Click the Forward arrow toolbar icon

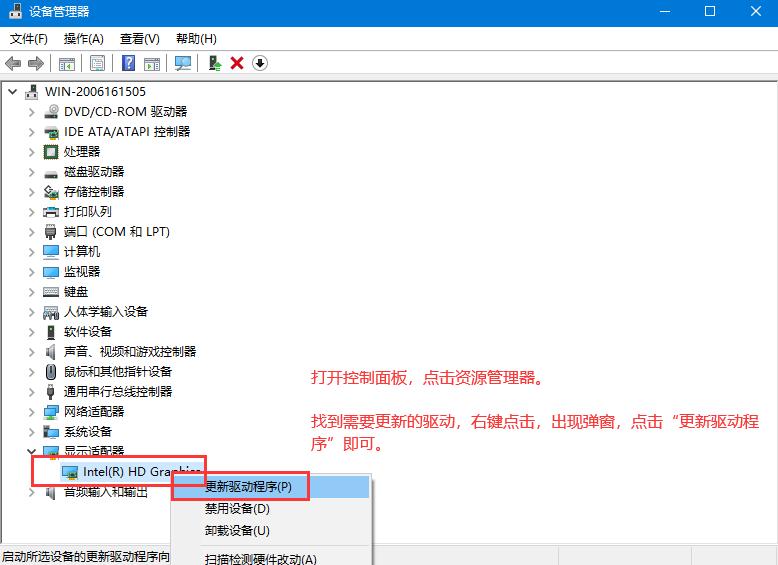click(x=36, y=63)
